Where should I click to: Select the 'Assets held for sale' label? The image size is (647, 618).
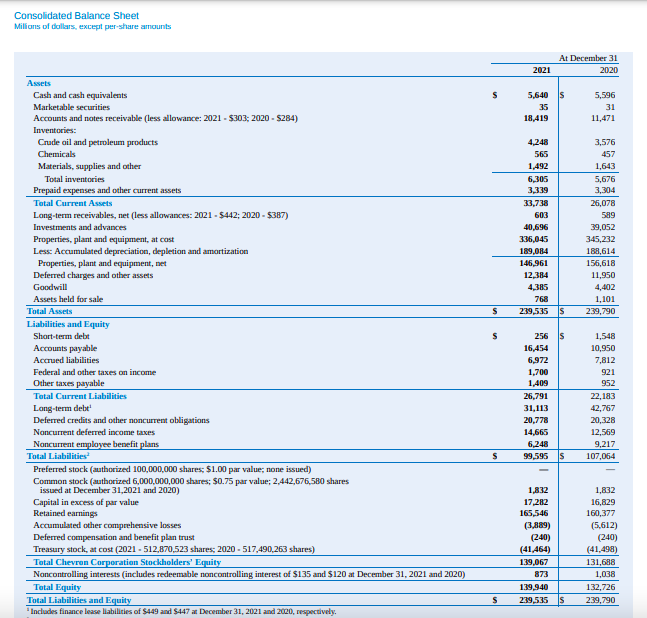[x=68, y=299]
